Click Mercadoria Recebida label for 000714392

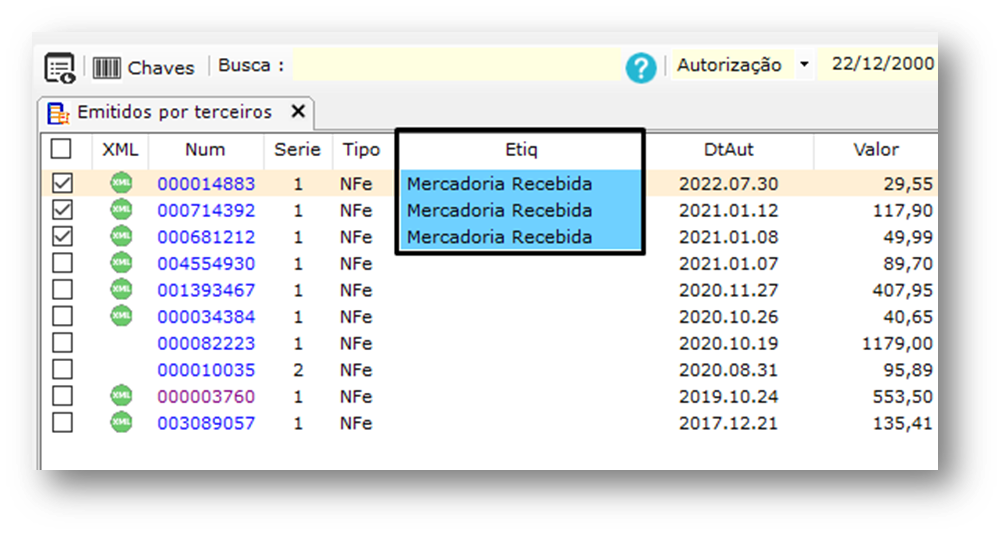click(500, 211)
